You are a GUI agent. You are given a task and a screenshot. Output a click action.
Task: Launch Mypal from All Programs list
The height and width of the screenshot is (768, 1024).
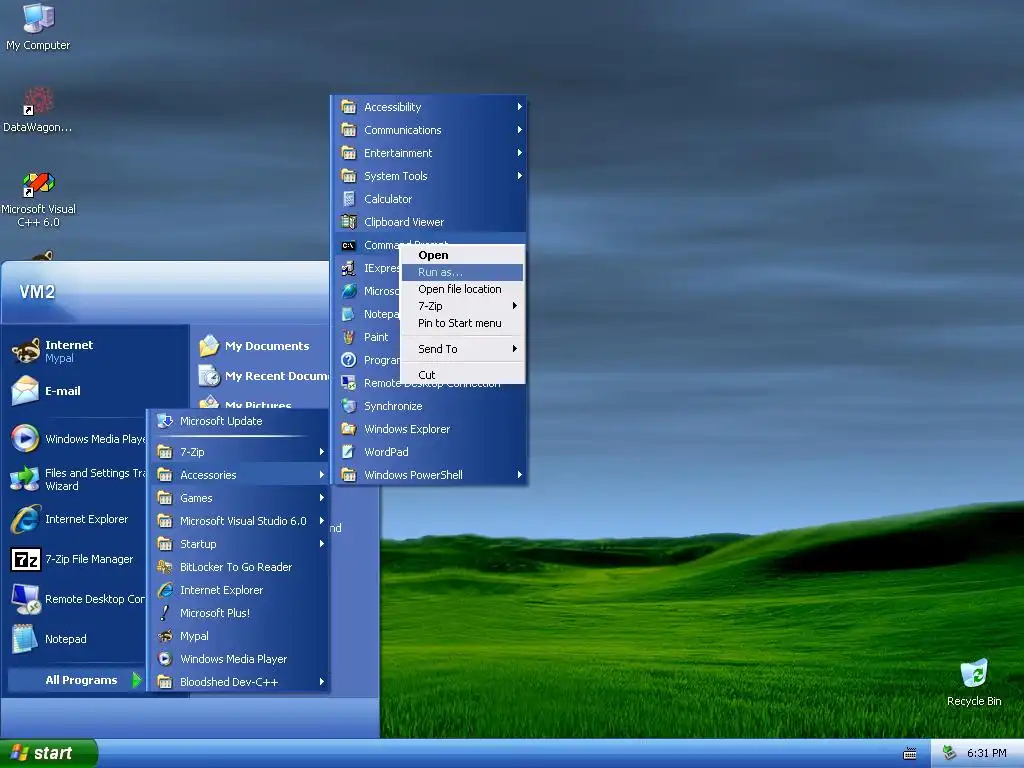tap(239, 636)
